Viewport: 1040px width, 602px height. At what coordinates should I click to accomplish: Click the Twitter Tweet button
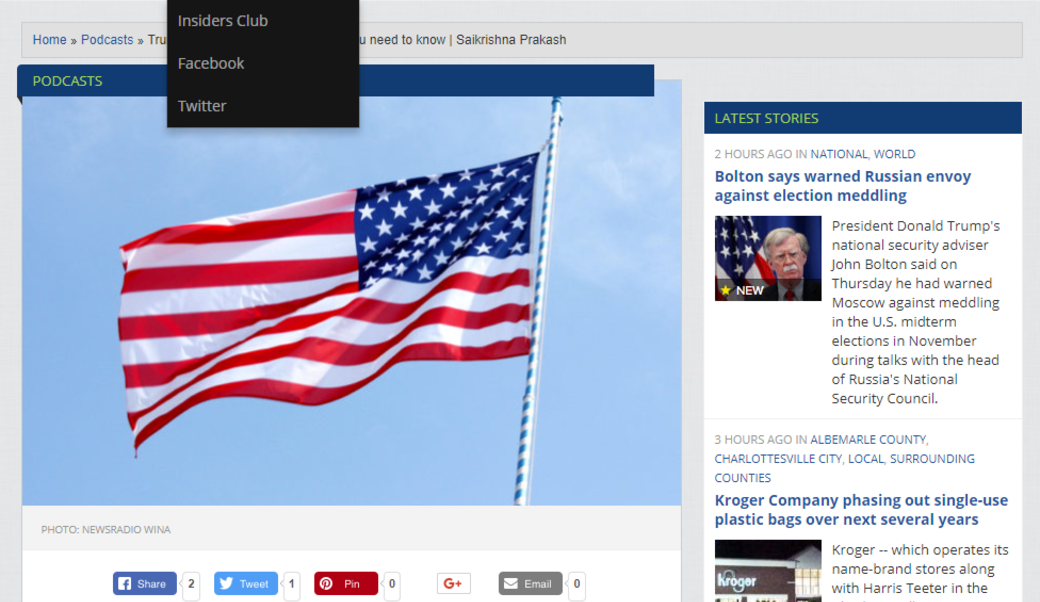(x=246, y=584)
